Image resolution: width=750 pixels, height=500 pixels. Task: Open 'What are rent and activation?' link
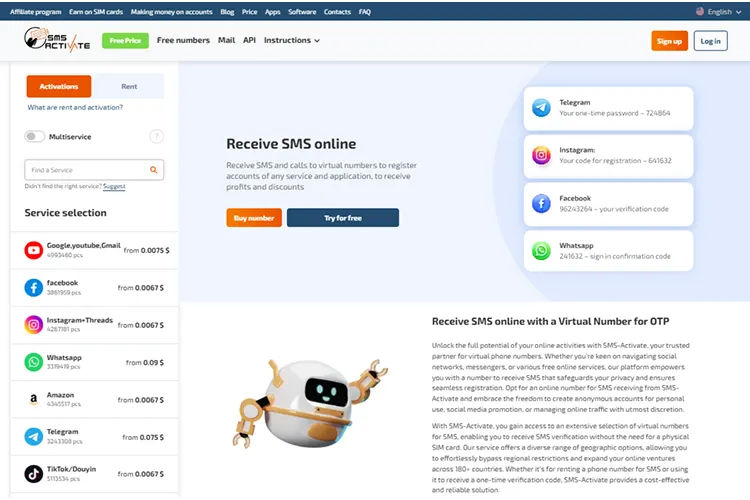(x=75, y=107)
